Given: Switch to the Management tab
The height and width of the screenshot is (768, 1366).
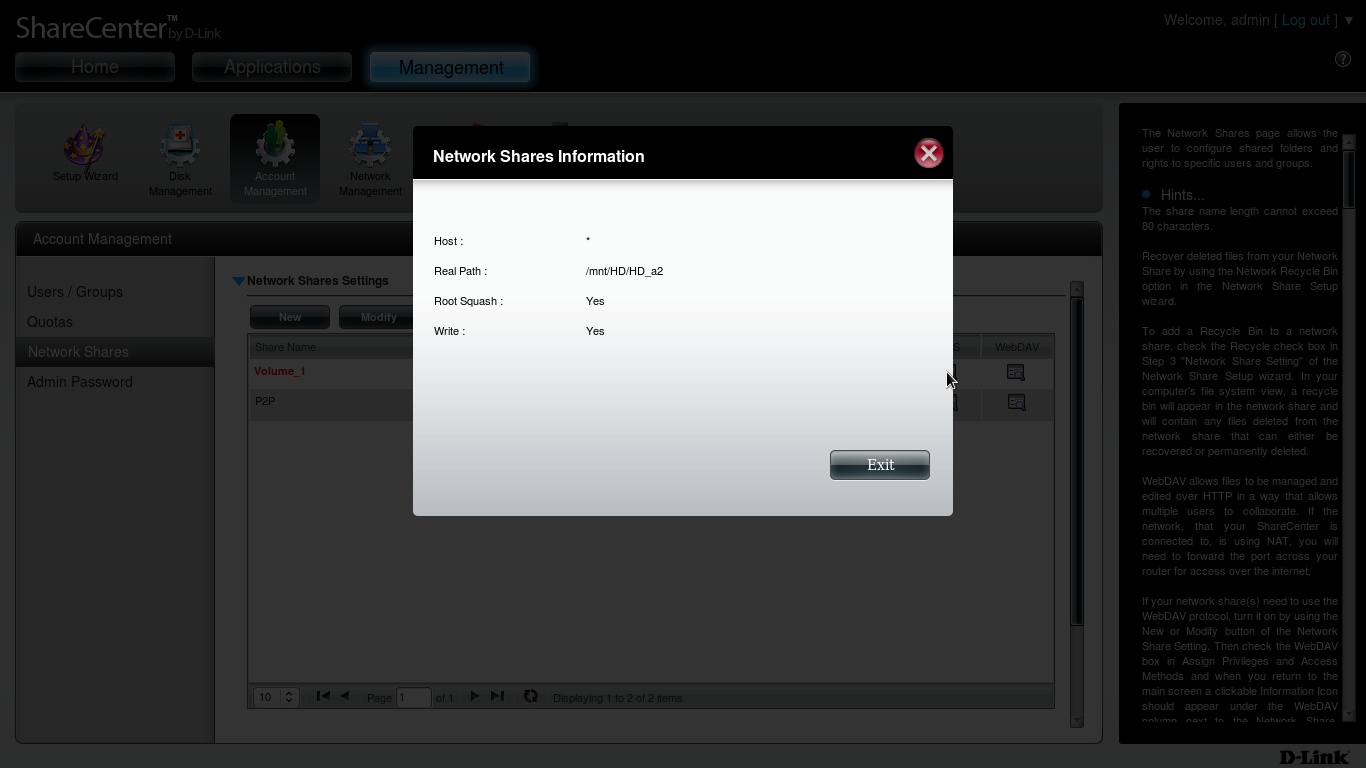Looking at the screenshot, I should click(450, 67).
